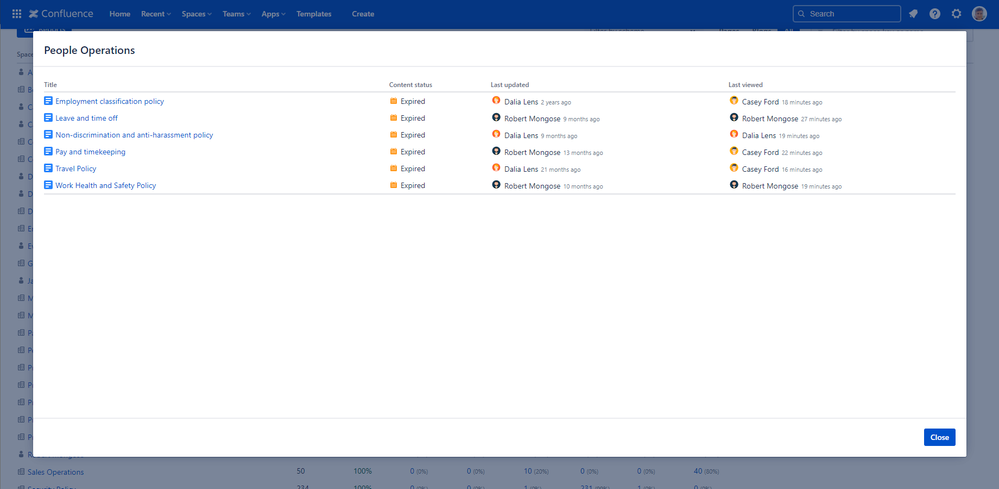Click Expired status icon for Employment classification policy
The width and height of the screenshot is (999, 489).
coord(393,101)
